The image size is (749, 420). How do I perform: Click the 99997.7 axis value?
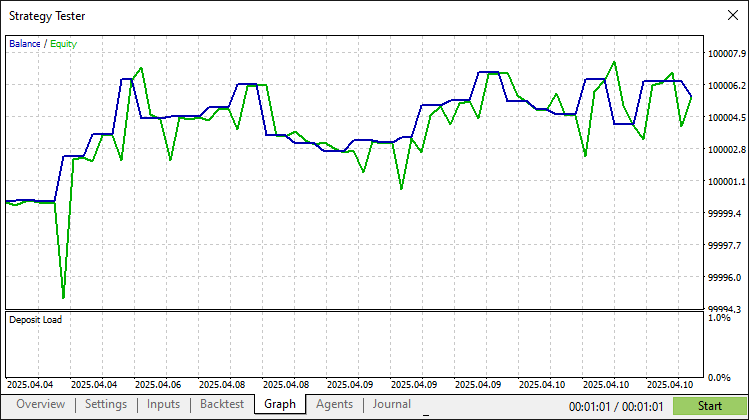(725, 246)
